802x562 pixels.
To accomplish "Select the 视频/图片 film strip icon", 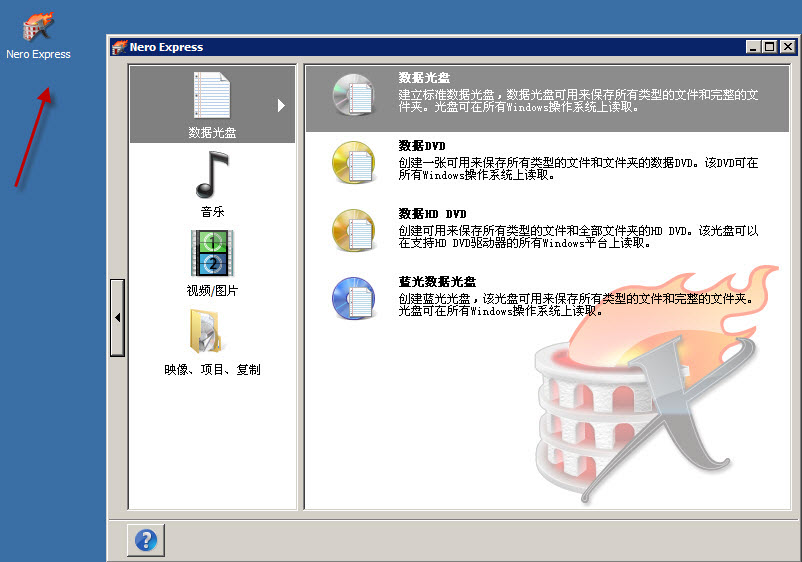I will pyautogui.click(x=212, y=253).
